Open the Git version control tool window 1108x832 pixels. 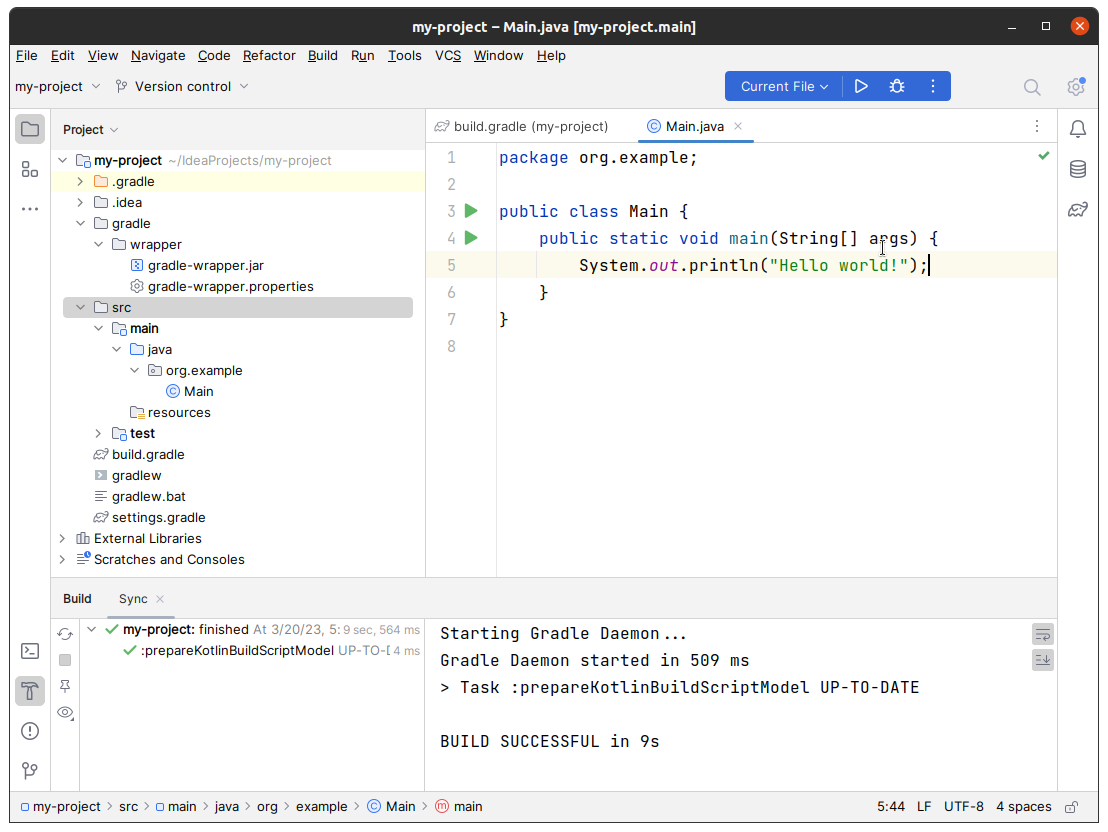(x=30, y=771)
